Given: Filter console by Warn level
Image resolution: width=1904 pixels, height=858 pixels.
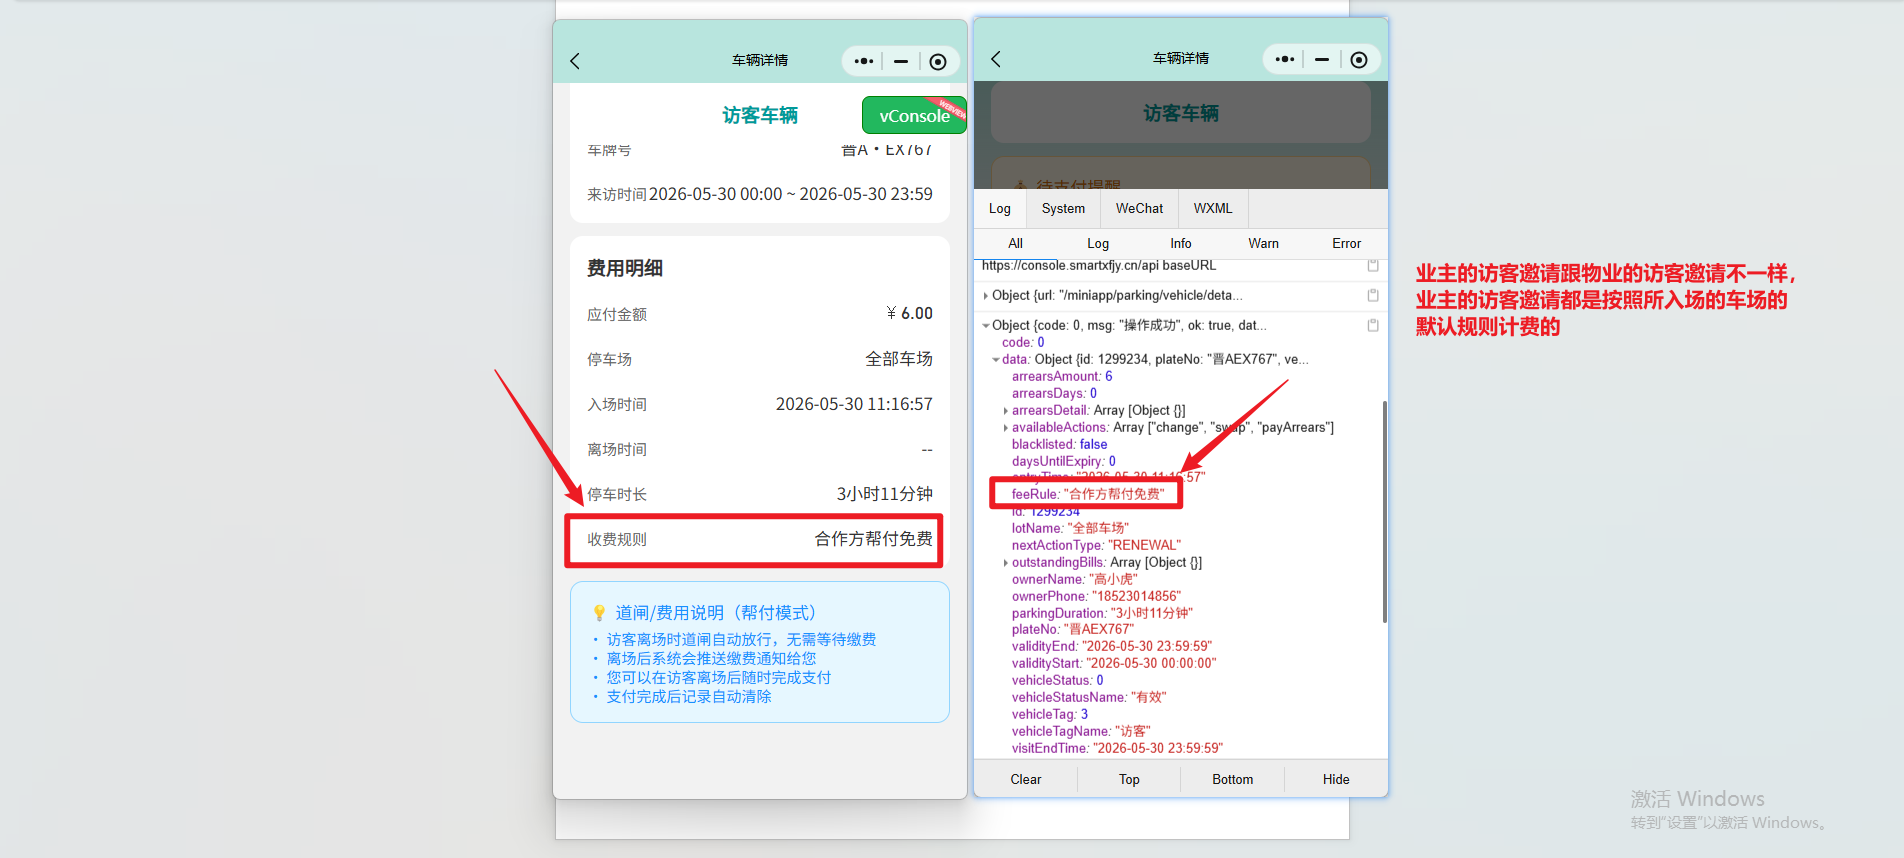Looking at the screenshot, I should [1264, 243].
